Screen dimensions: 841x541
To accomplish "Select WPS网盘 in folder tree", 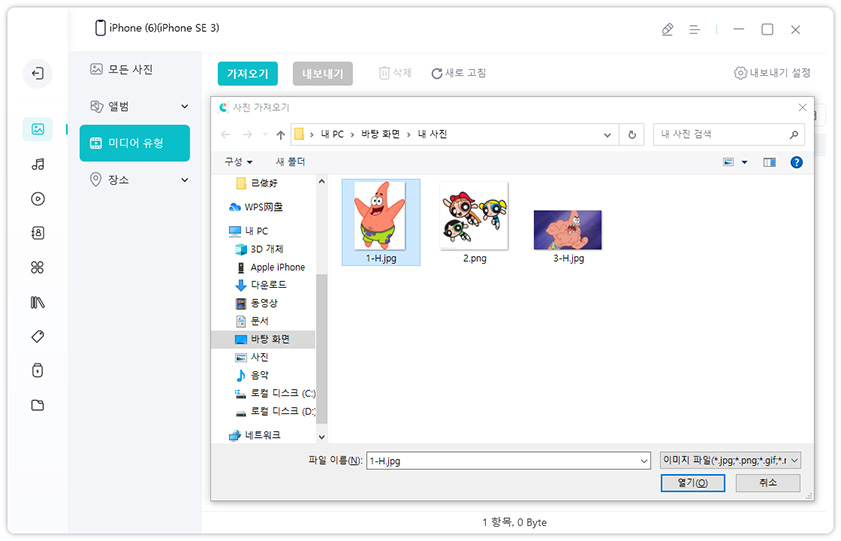I will tap(256, 207).
